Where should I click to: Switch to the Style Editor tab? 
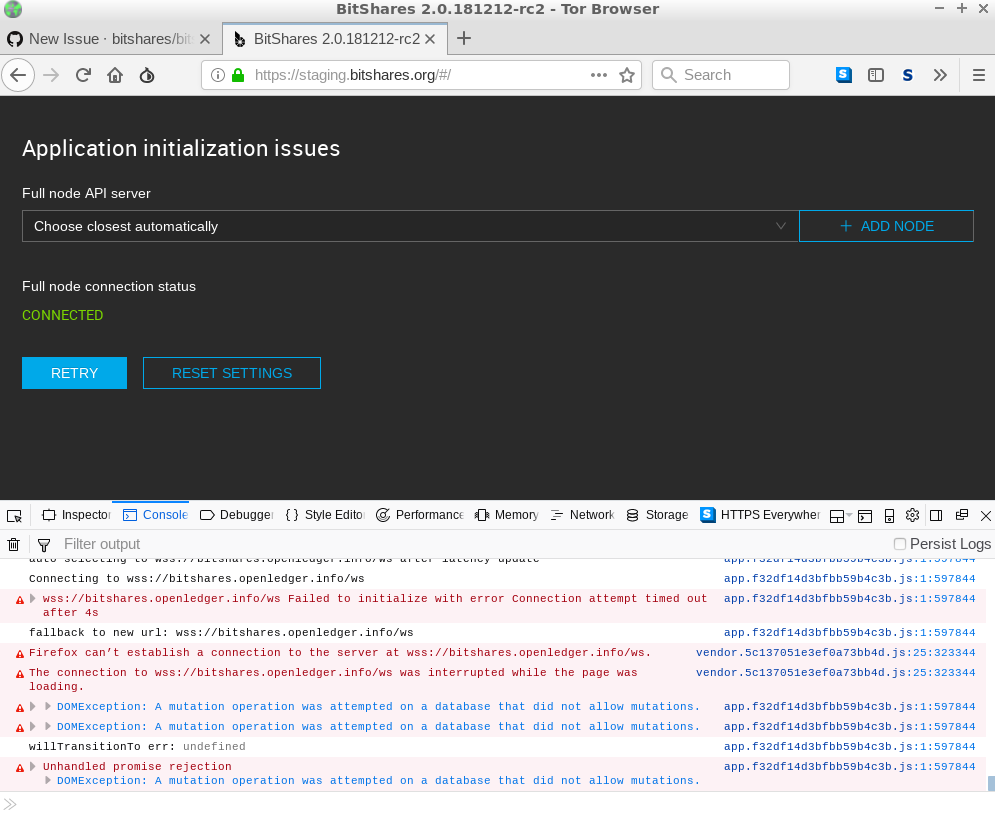click(x=325, y=515)
